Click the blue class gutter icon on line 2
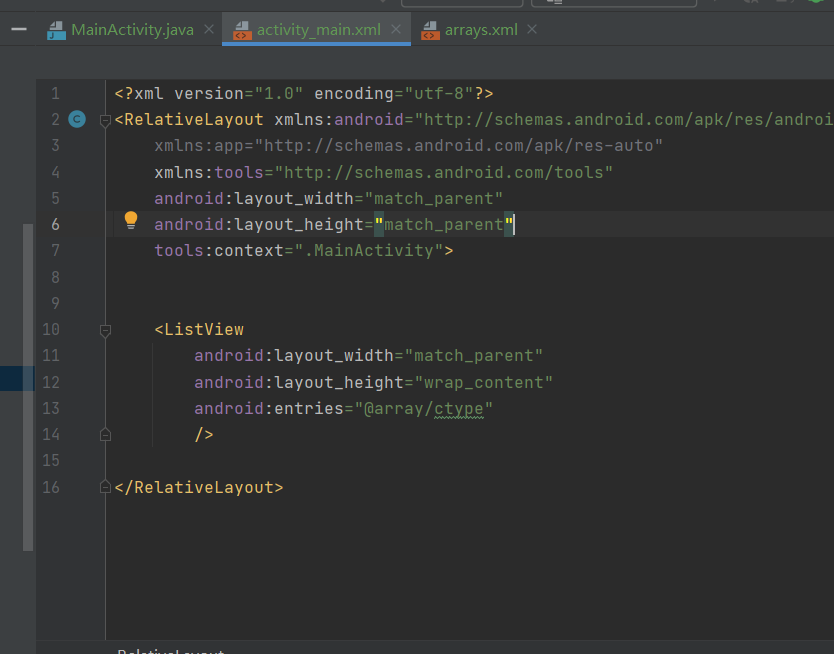Image resolution: width=834 pixels, height=654 pixels. point(77,120)
